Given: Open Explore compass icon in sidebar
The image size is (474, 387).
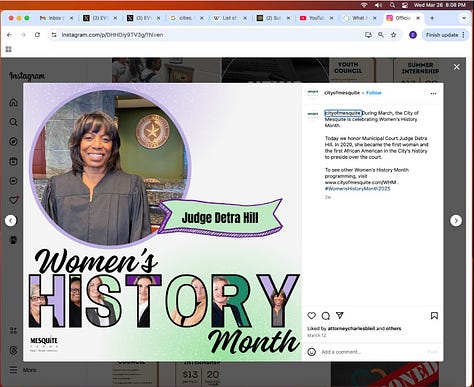Looking at the screenshot, I should coord(13,142).
